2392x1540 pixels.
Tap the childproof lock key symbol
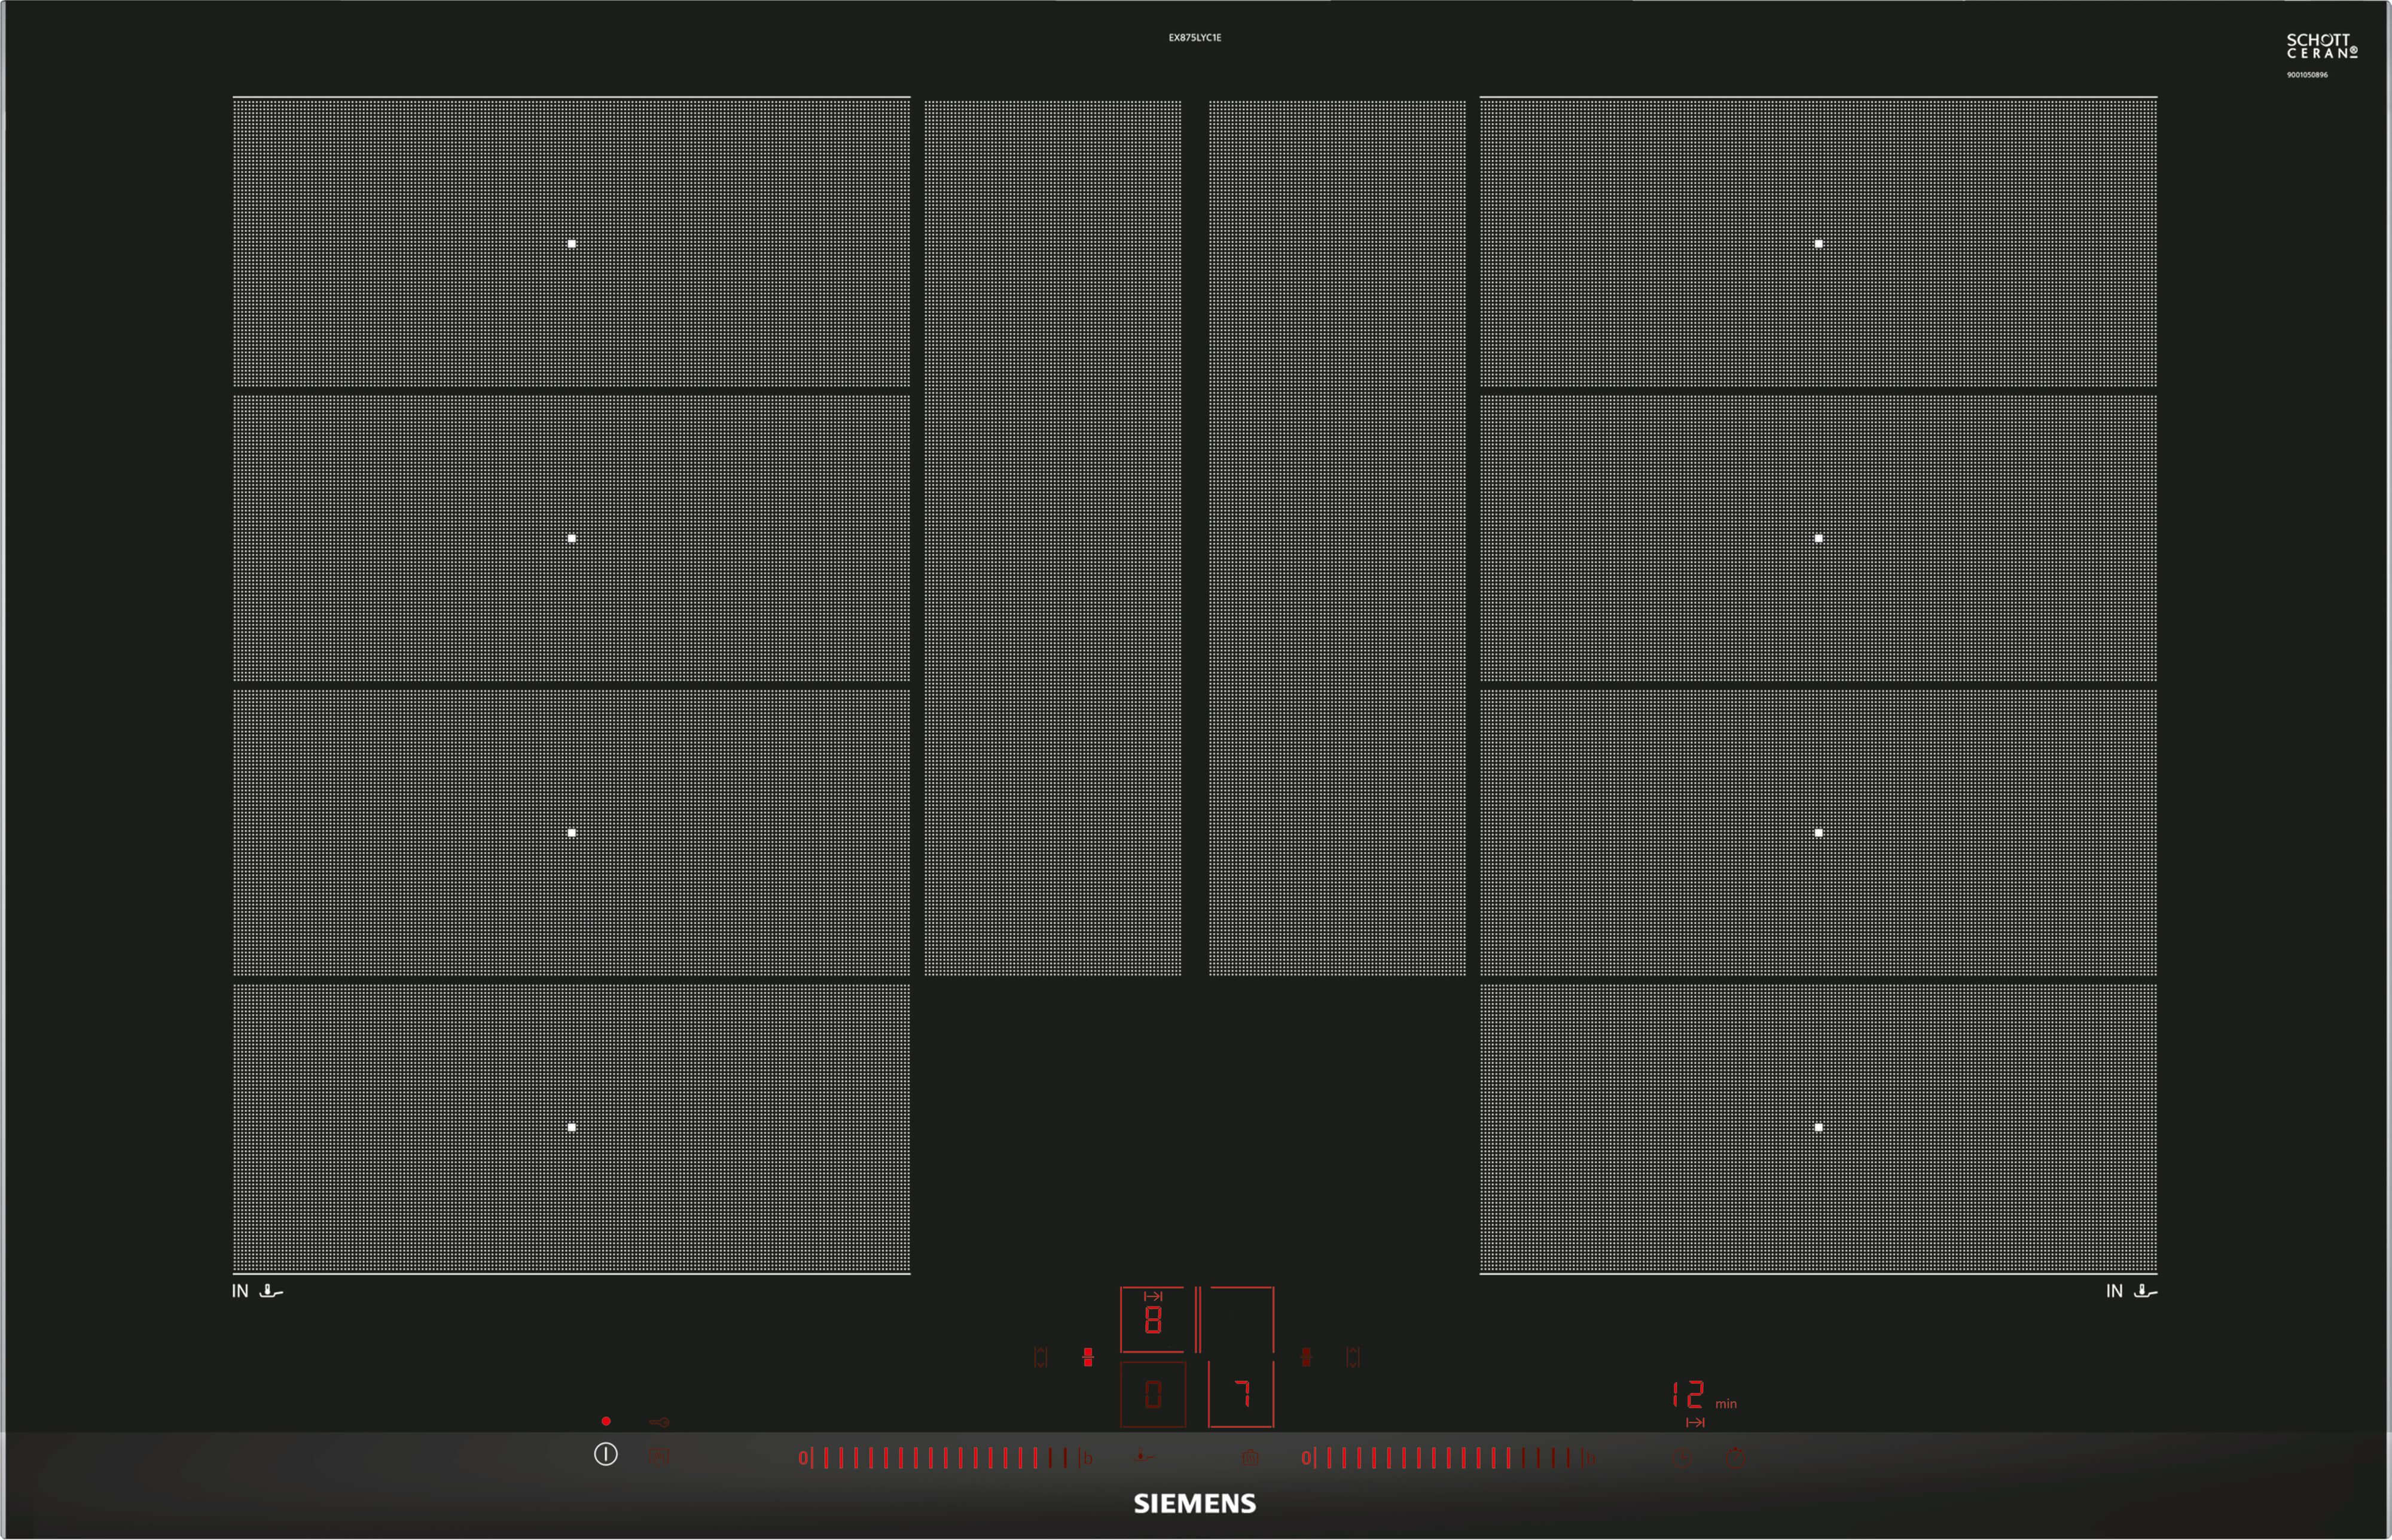point(659,1422)
